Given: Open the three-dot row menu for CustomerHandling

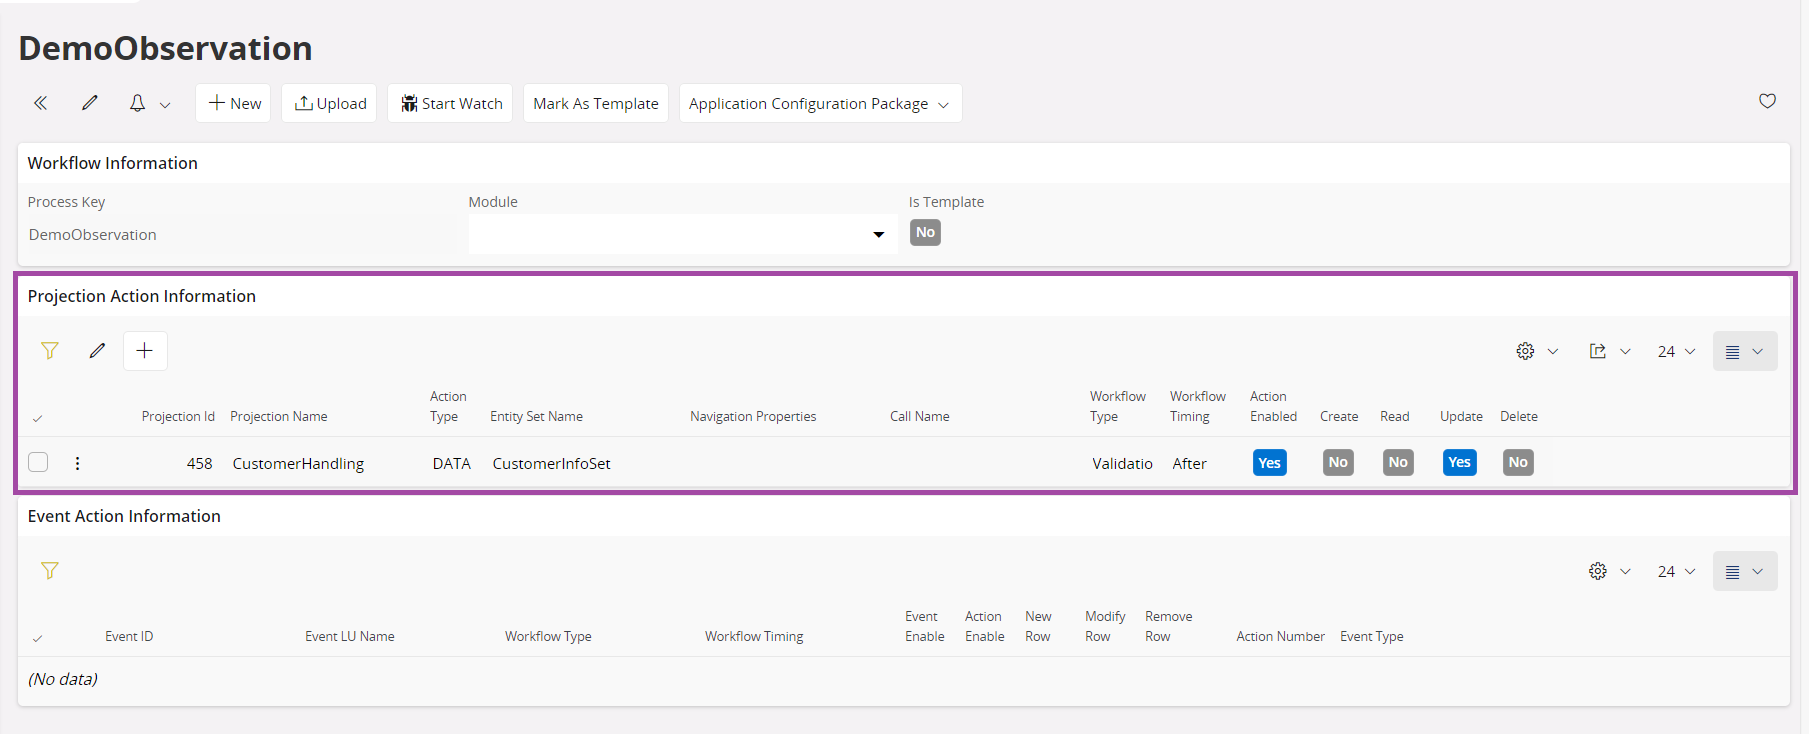Looking at the screenshot, I should pyautogui.click(x=77, y=463).
